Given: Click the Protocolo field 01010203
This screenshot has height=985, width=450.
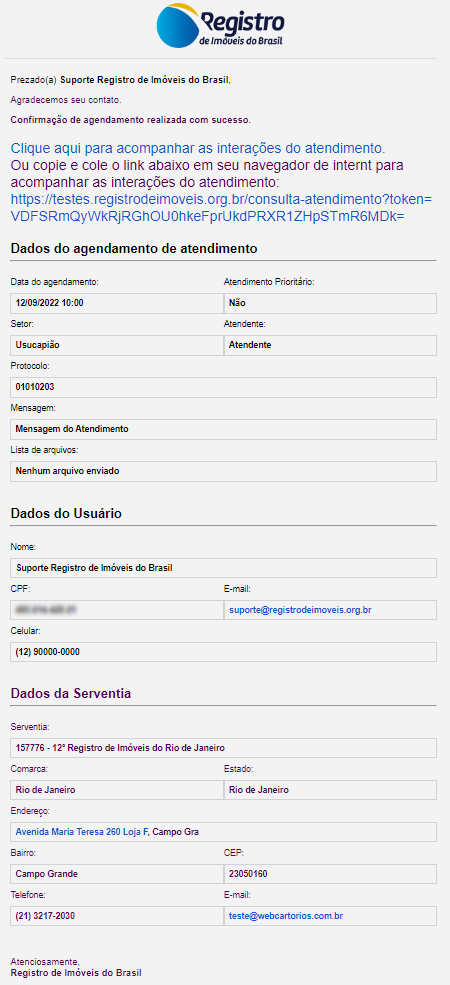Looking at the screenshot, I should click(224, 387).
